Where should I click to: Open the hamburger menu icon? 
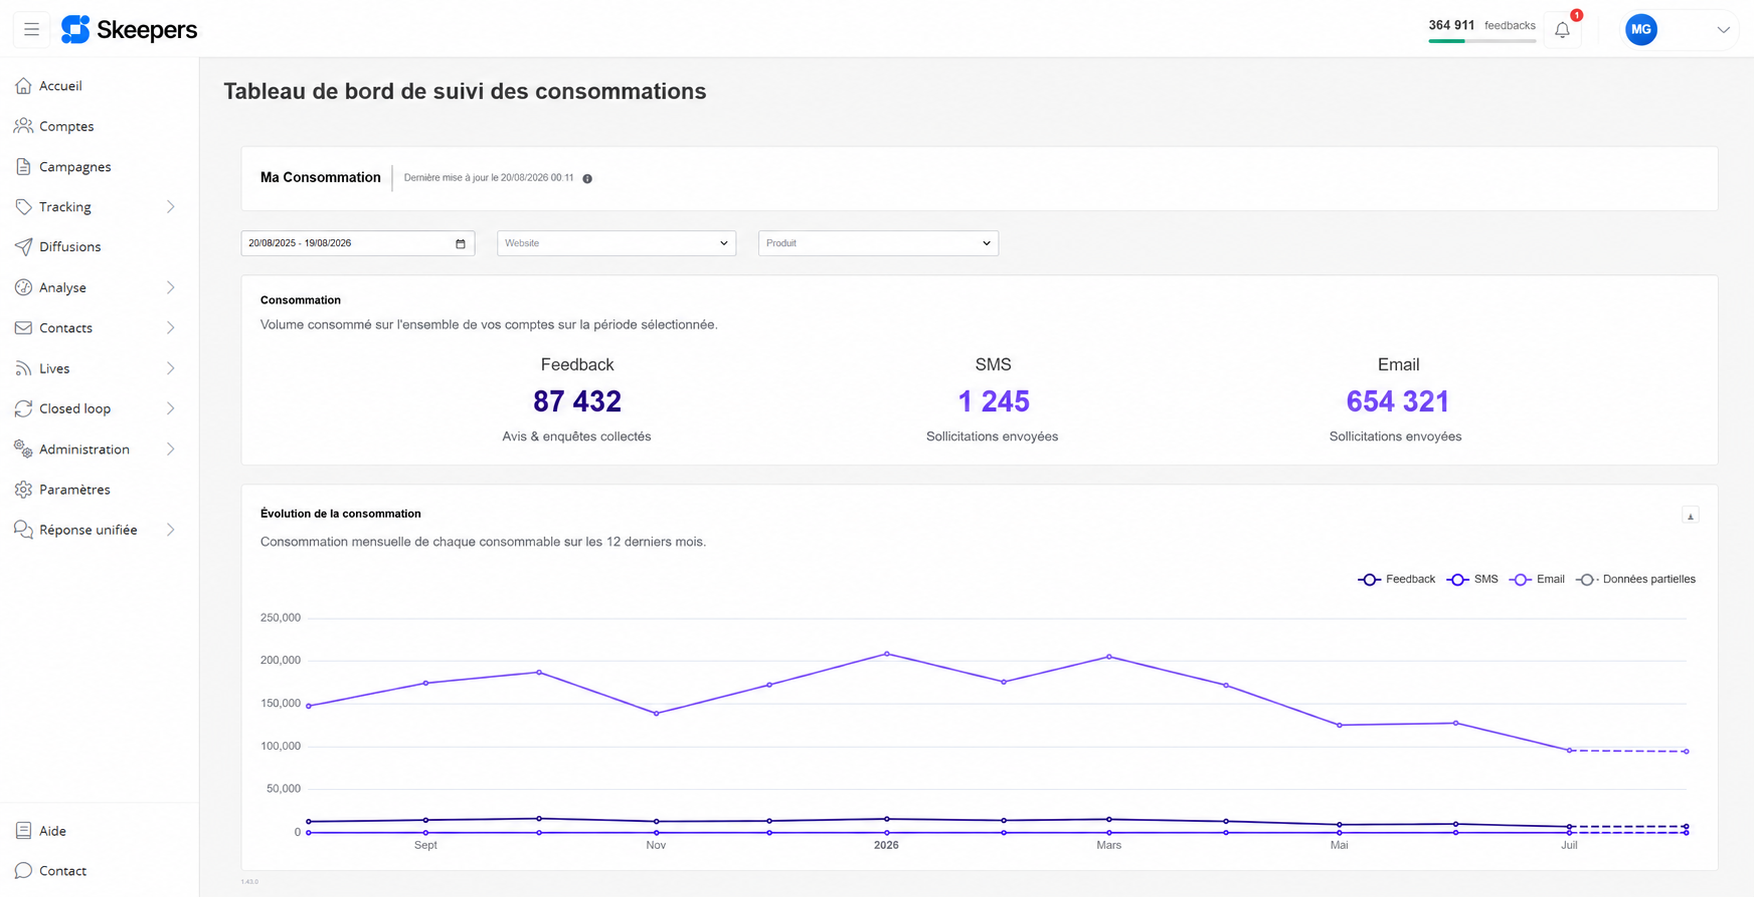point(32,30)
